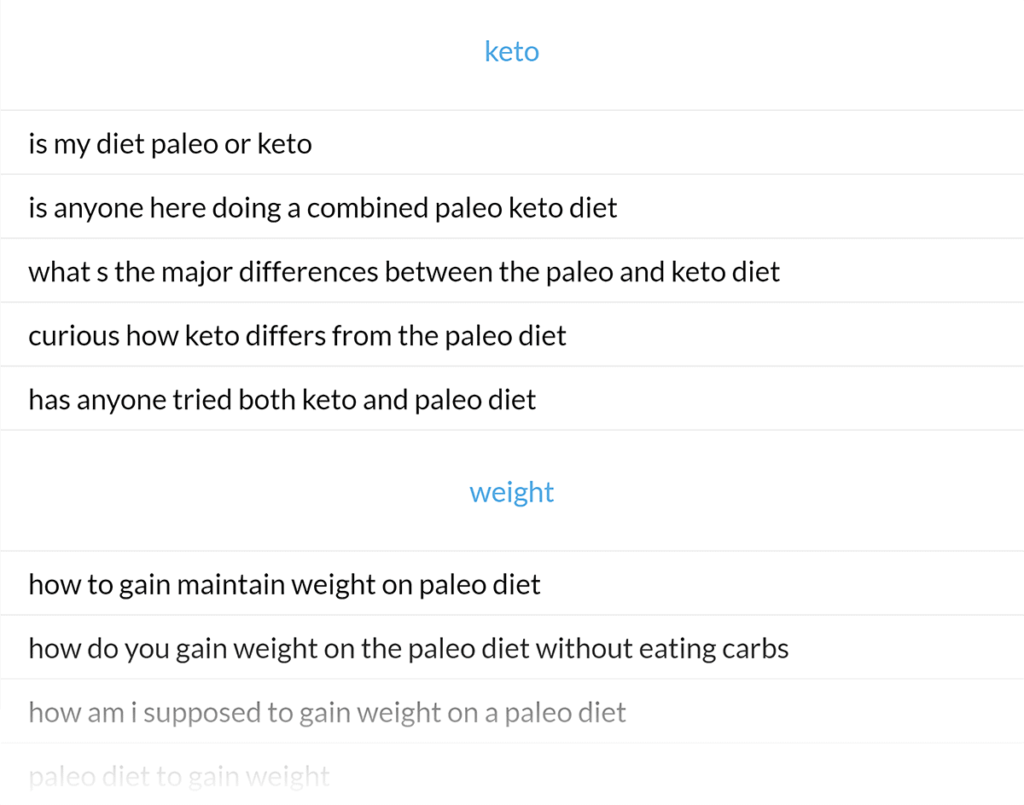This screenshot has width=1024, height=805.
Task: Select "is my diet paleo or keto"
Action: [170, 144]
